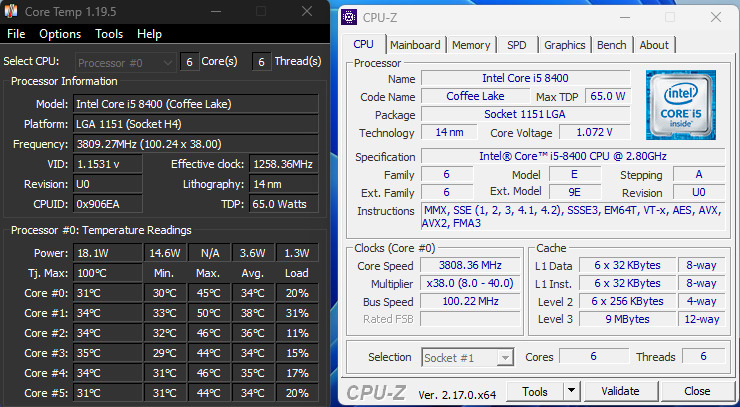Click the Core Temp application icon in title bar
The width and height of the screenshot is (740, 407).
point(11,11)
